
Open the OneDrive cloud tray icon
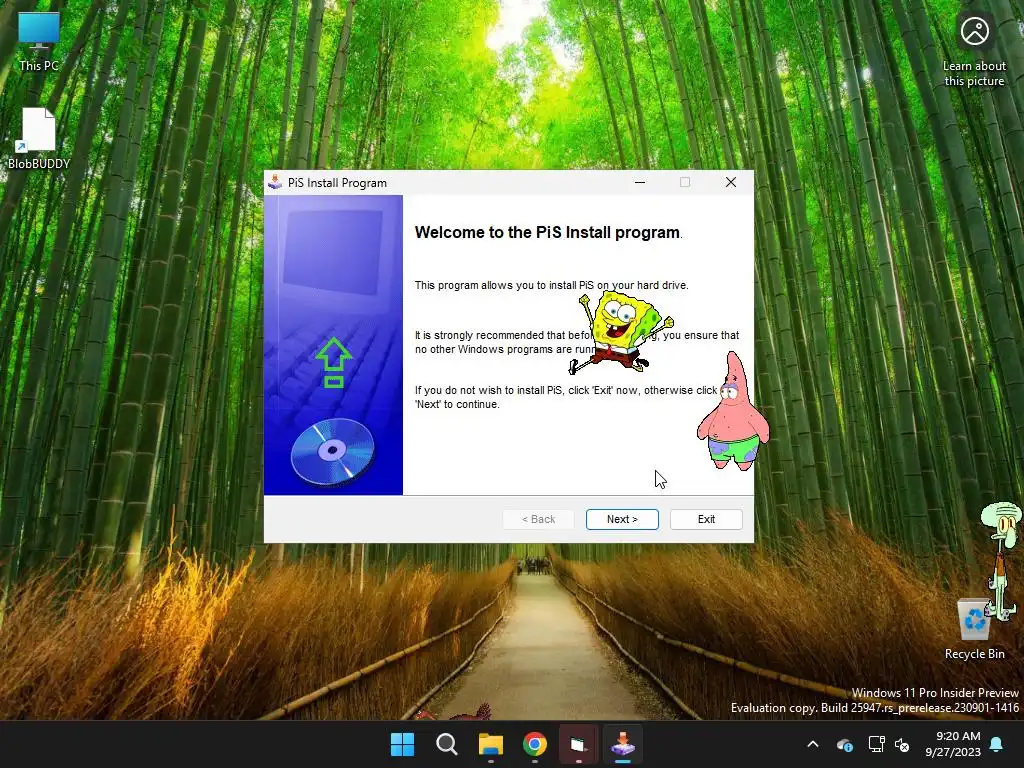(844, 744)
